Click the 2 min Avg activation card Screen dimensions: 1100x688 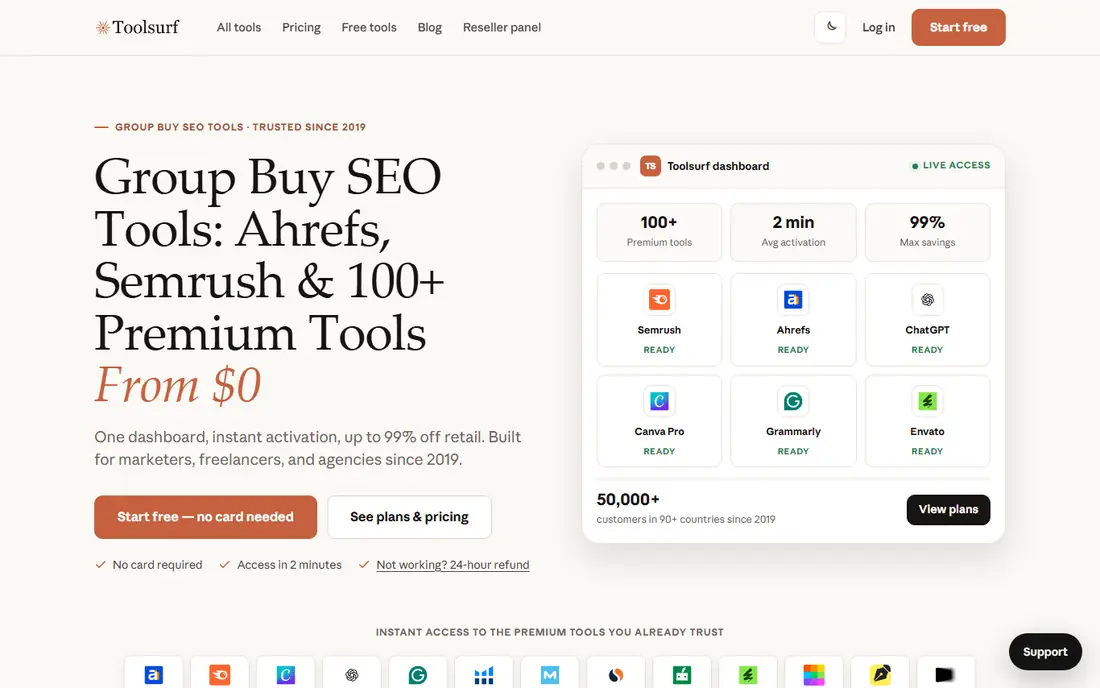(x=793, y=232)
